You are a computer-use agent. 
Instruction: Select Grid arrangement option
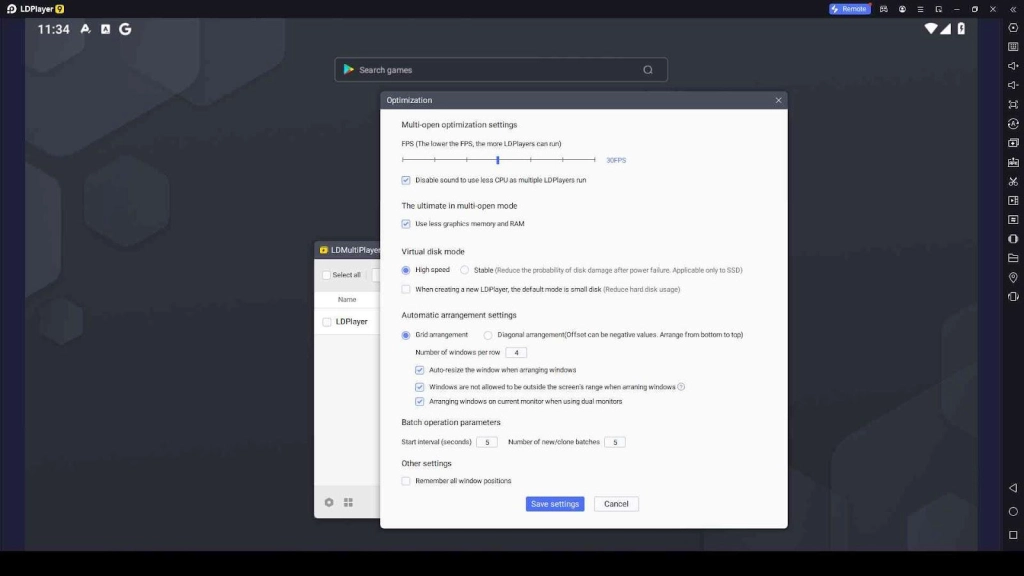406,335
